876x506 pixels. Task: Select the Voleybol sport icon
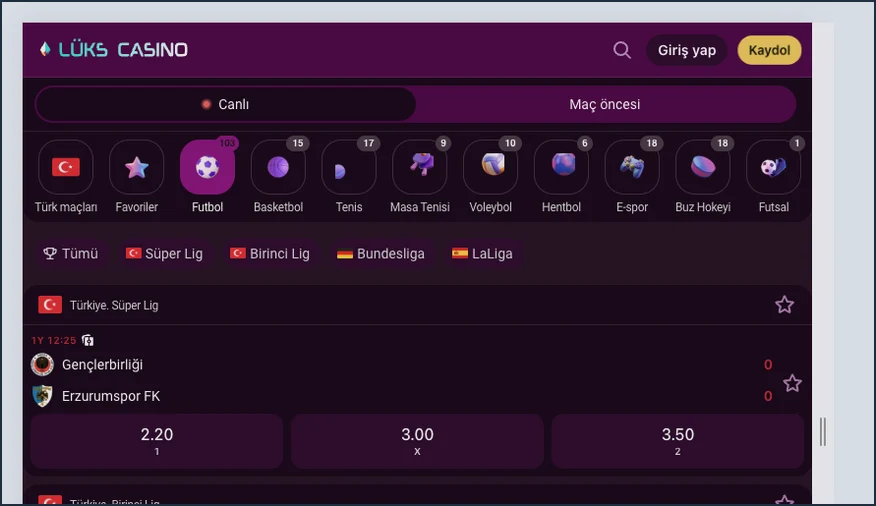(x=491, y=167)
